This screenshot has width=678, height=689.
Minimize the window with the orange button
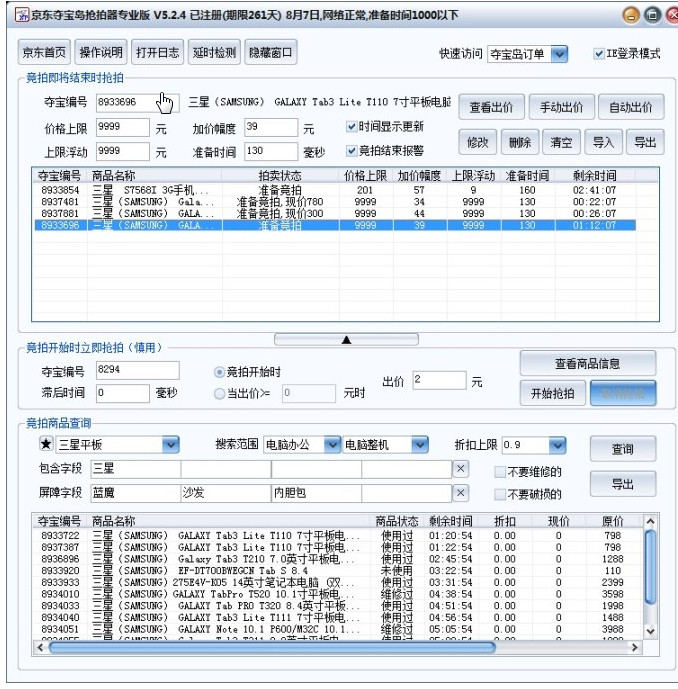(631, 15)
